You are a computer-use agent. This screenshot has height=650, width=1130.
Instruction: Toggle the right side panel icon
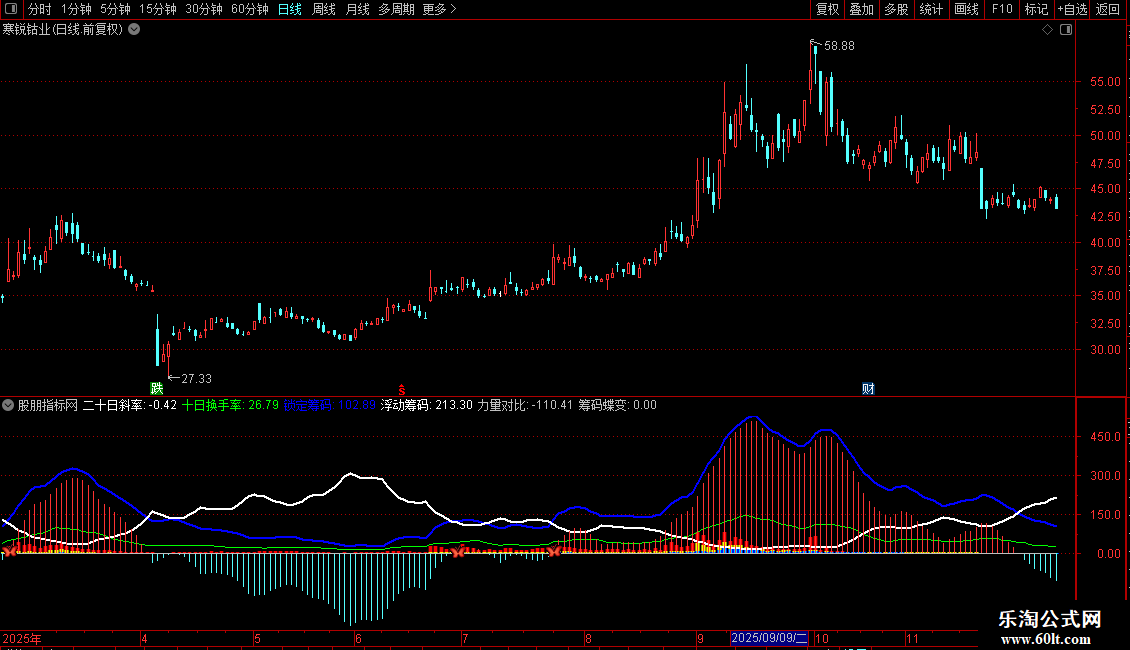(1066, 30)
